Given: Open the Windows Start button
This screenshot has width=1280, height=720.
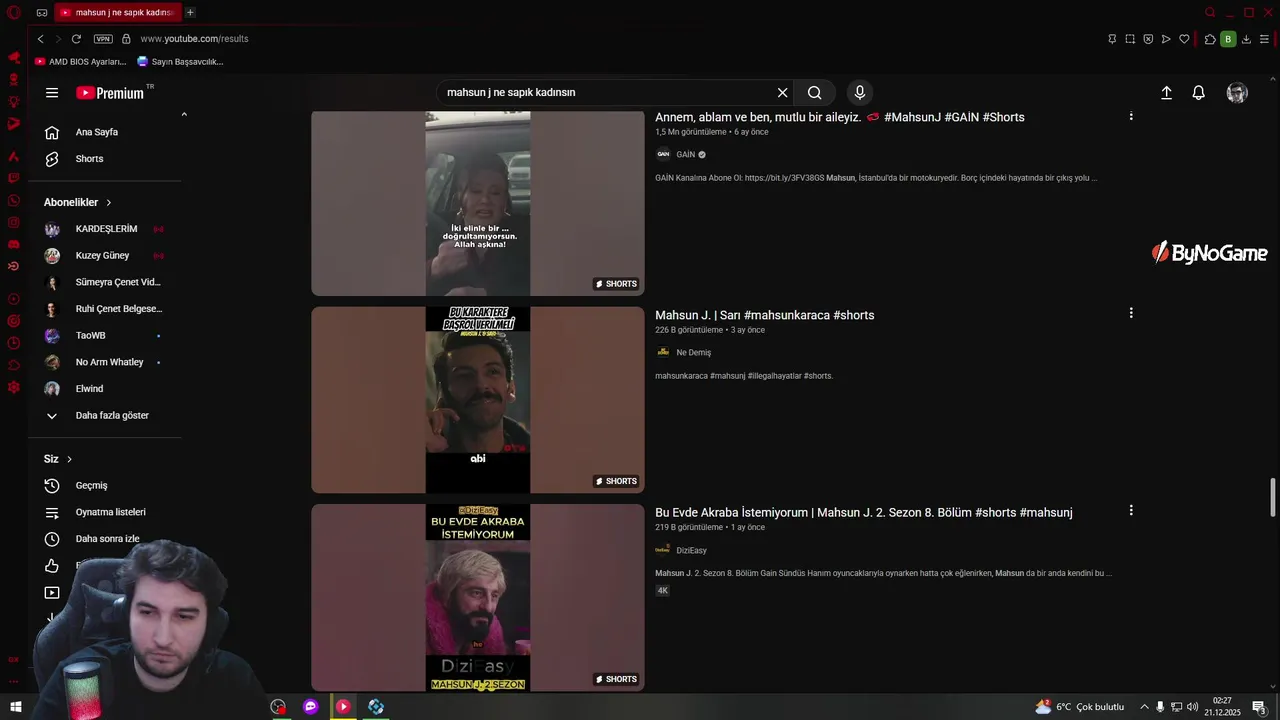Looking at the screenshot, I should (16, 707).
